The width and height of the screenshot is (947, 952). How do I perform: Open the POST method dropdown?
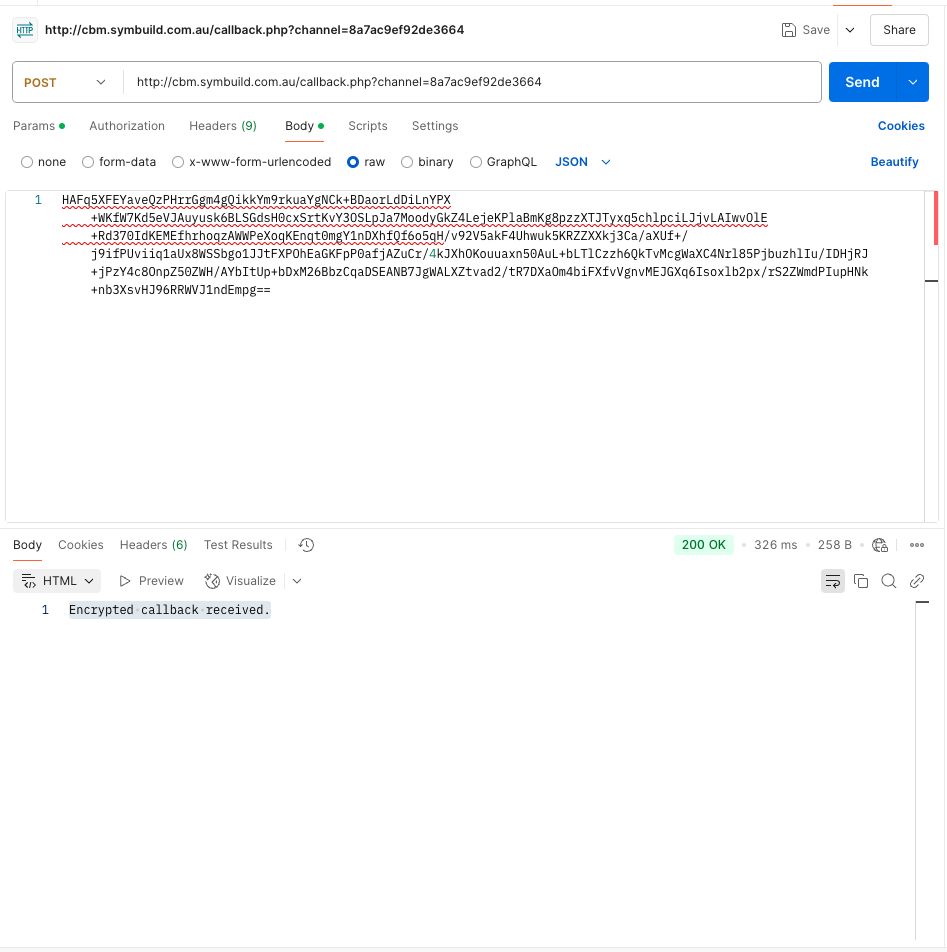click(x=65, y=83)
